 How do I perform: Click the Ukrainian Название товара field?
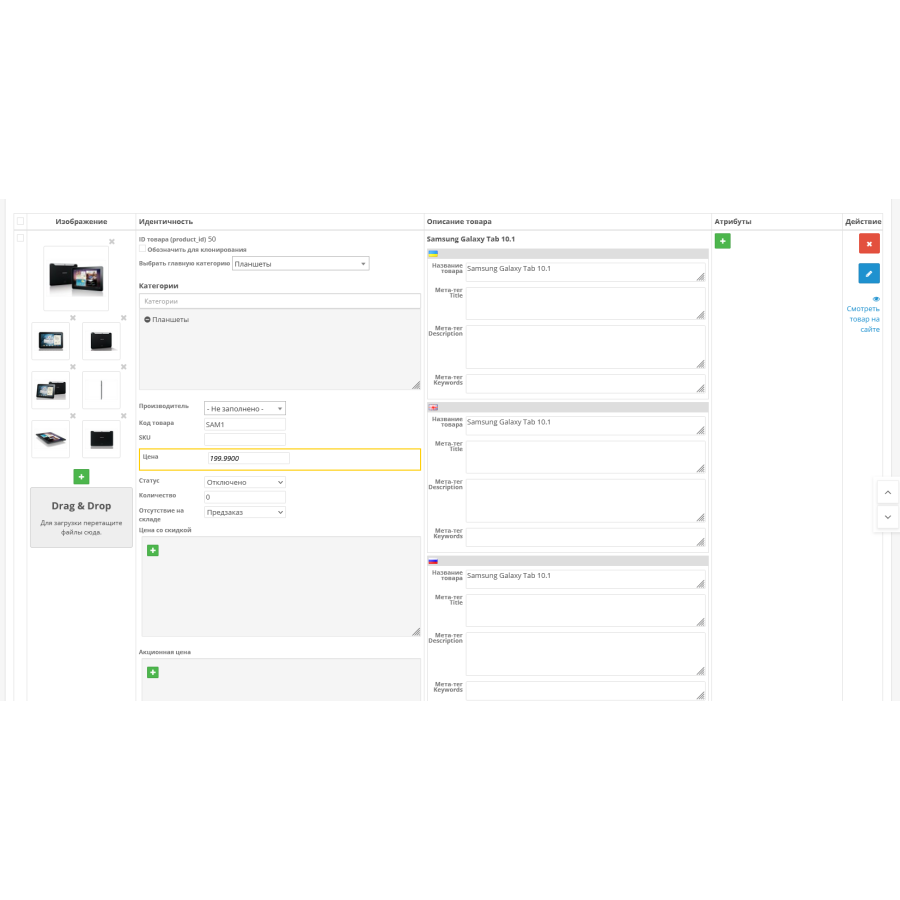pyautogui.click(x=585, y=272)
